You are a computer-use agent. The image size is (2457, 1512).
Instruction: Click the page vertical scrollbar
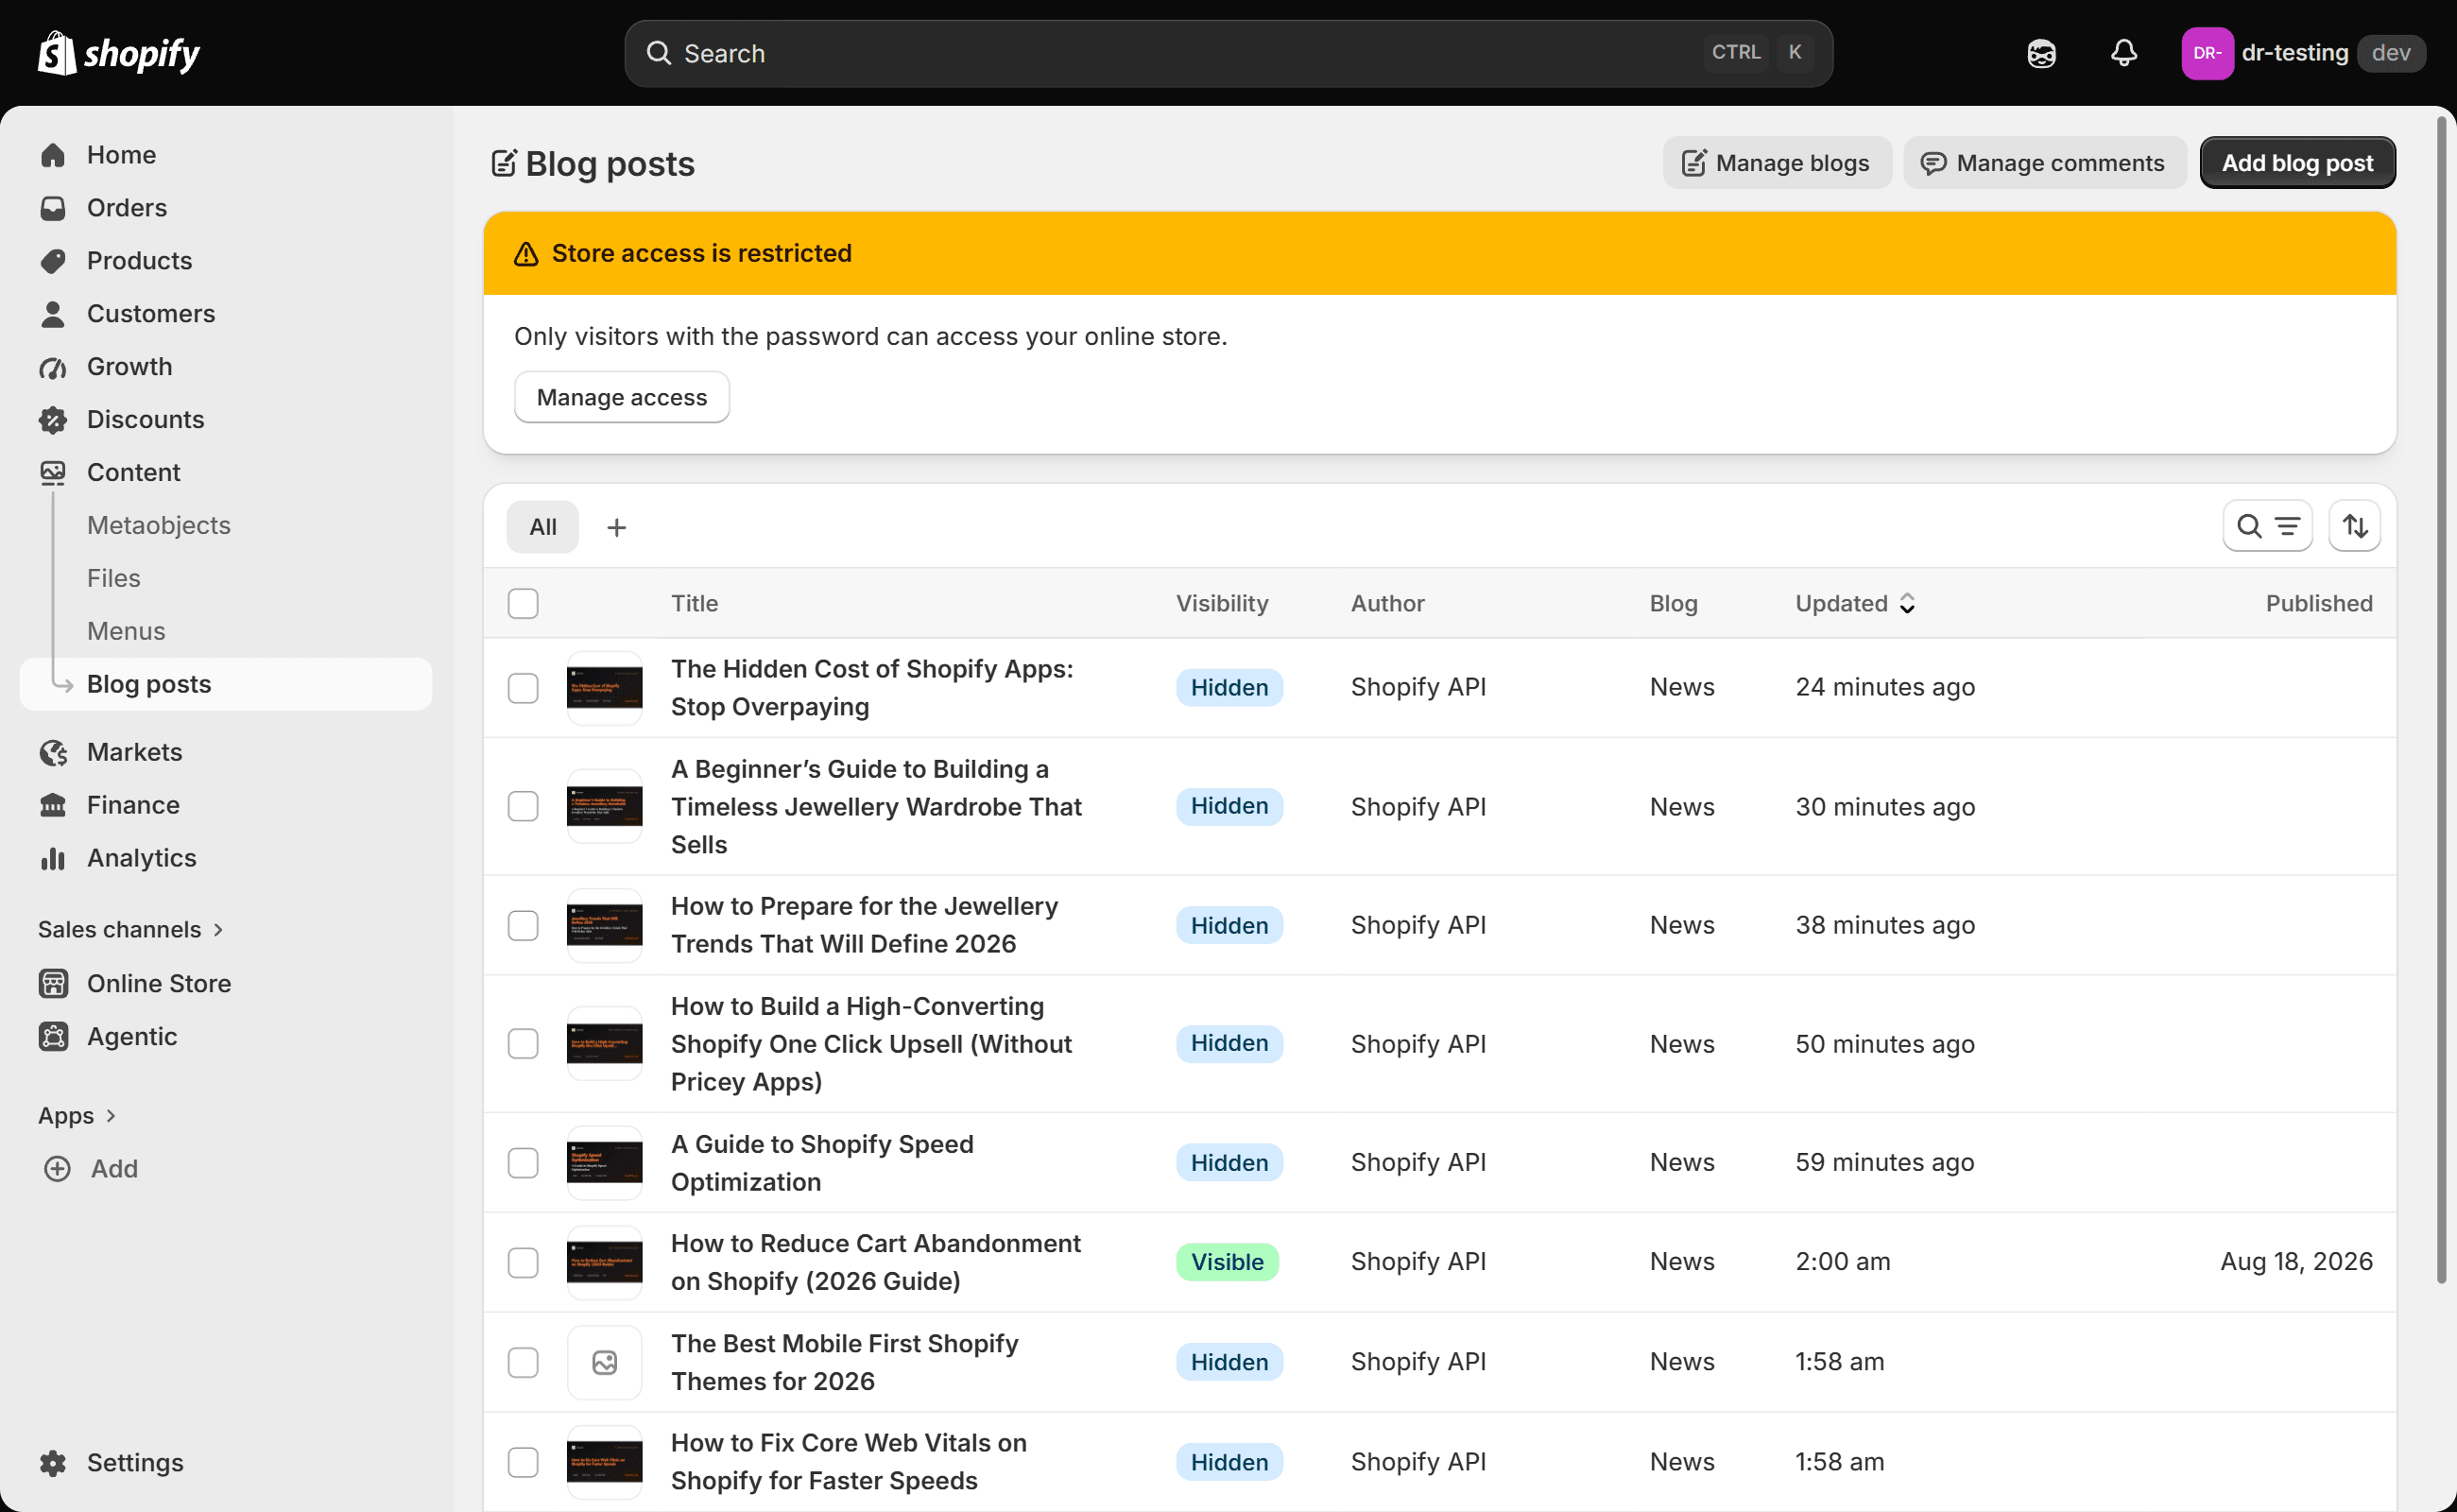2440,700
